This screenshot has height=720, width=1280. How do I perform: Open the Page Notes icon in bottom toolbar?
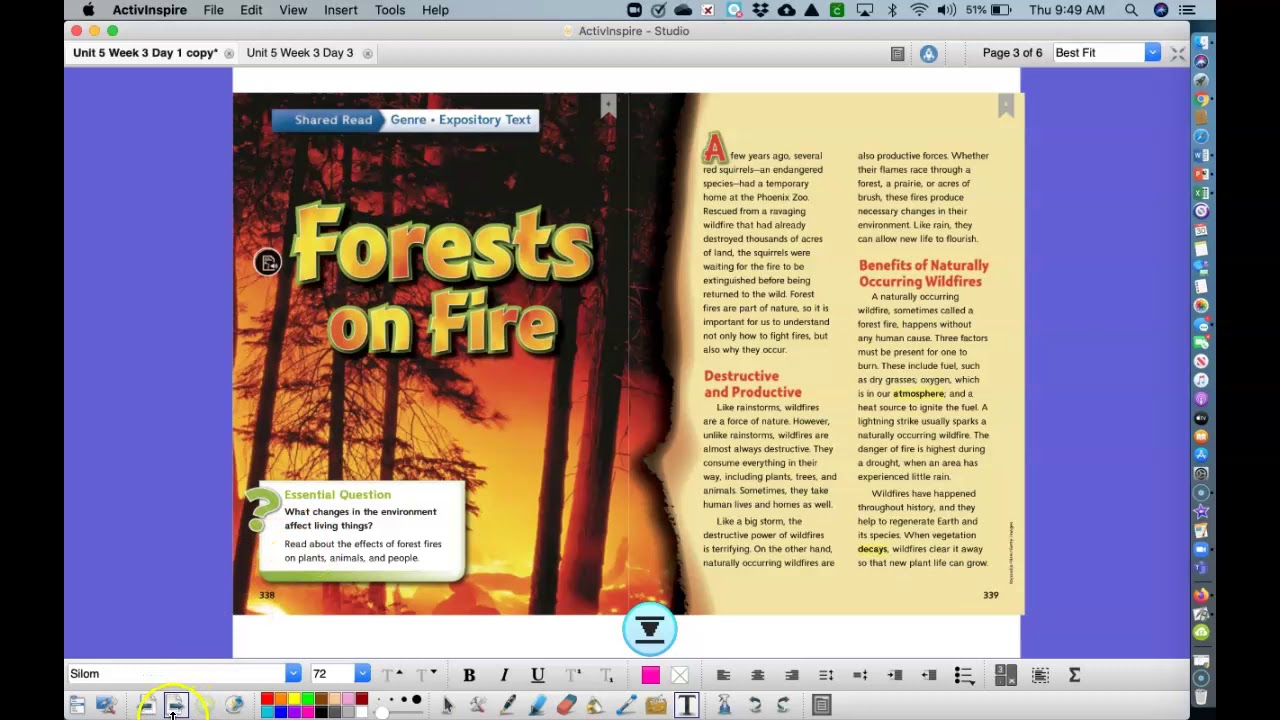[822, 705]
